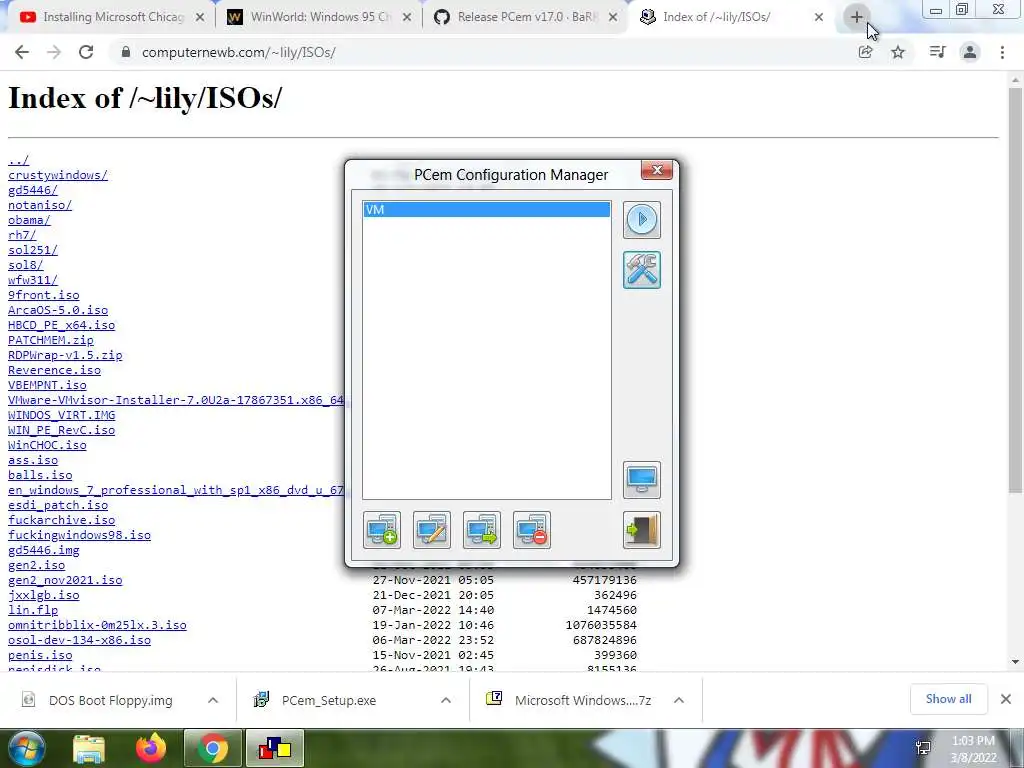Download ArcaOS-5.0.iso
This screenshot has height=768, width=1024.
(58, 310)
